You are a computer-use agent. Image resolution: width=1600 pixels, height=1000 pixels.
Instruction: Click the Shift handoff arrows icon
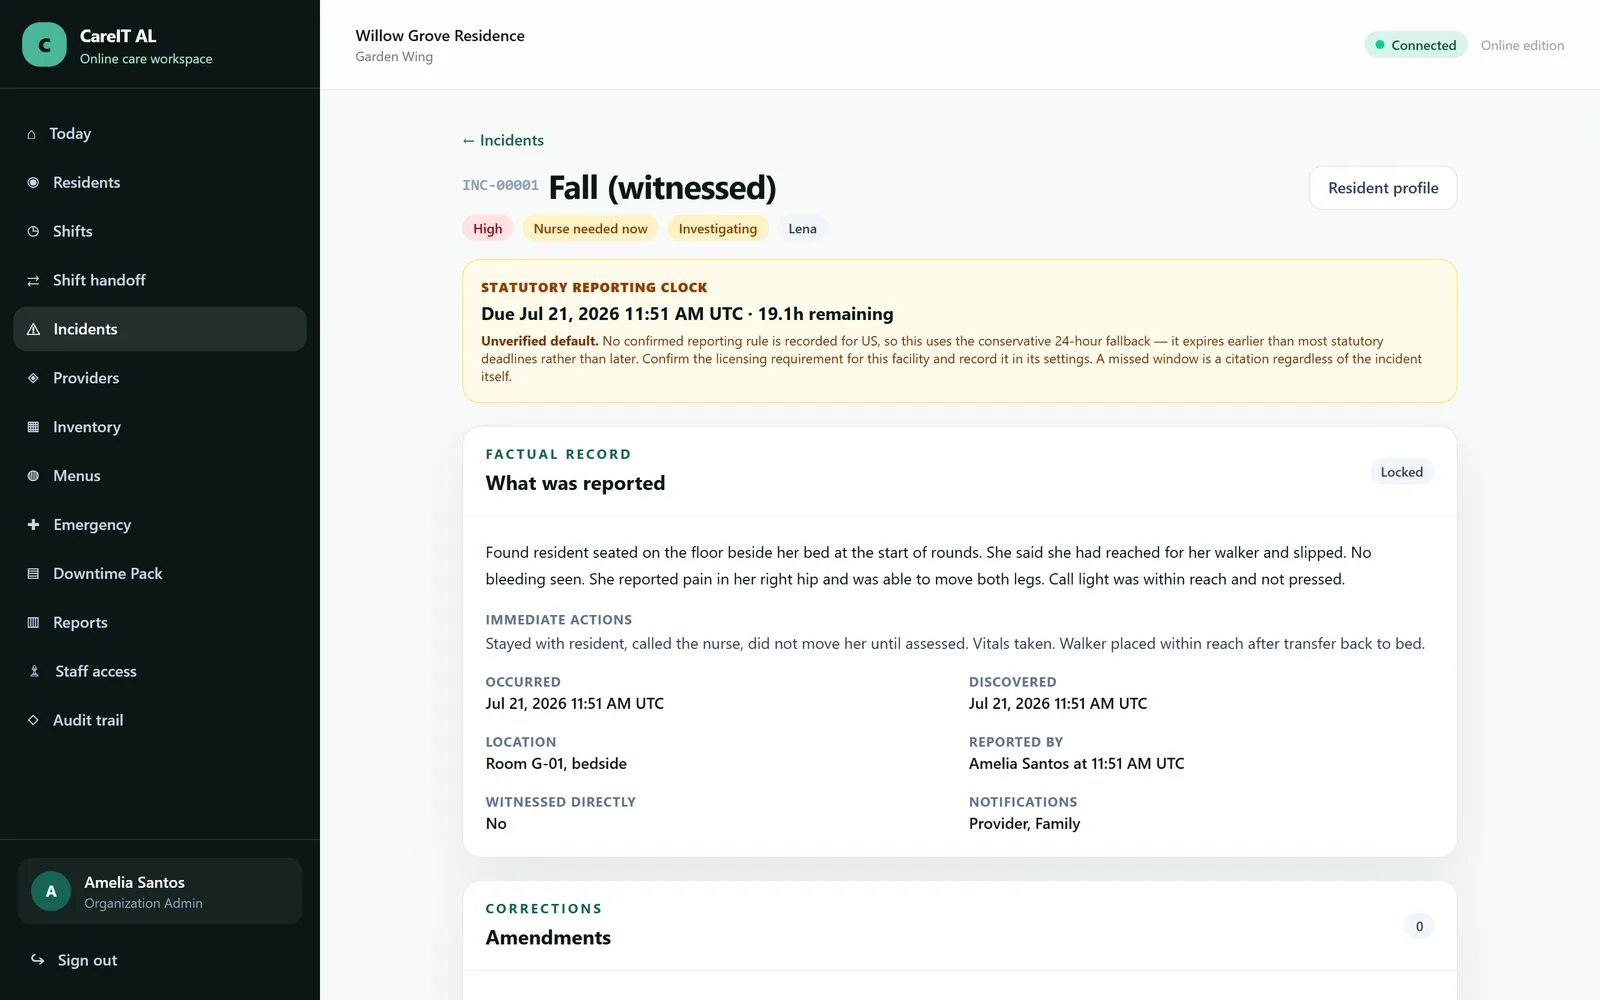click(x=33, y=281)
